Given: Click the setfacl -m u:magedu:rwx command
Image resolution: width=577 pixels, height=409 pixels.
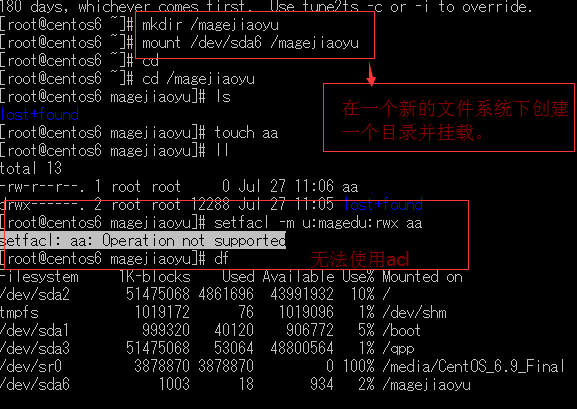Looking at the screenshot, I should tap(318, 223).
